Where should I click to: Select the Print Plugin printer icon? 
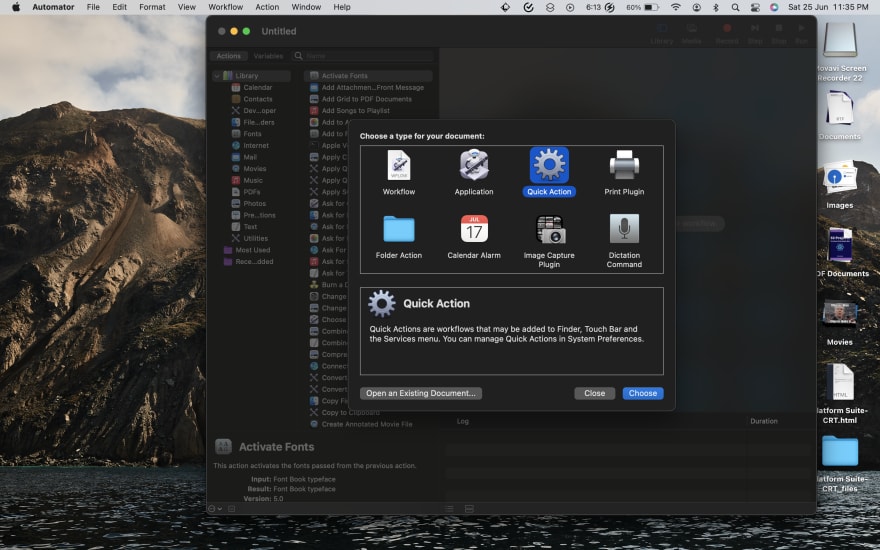click(x=624, y=165)
